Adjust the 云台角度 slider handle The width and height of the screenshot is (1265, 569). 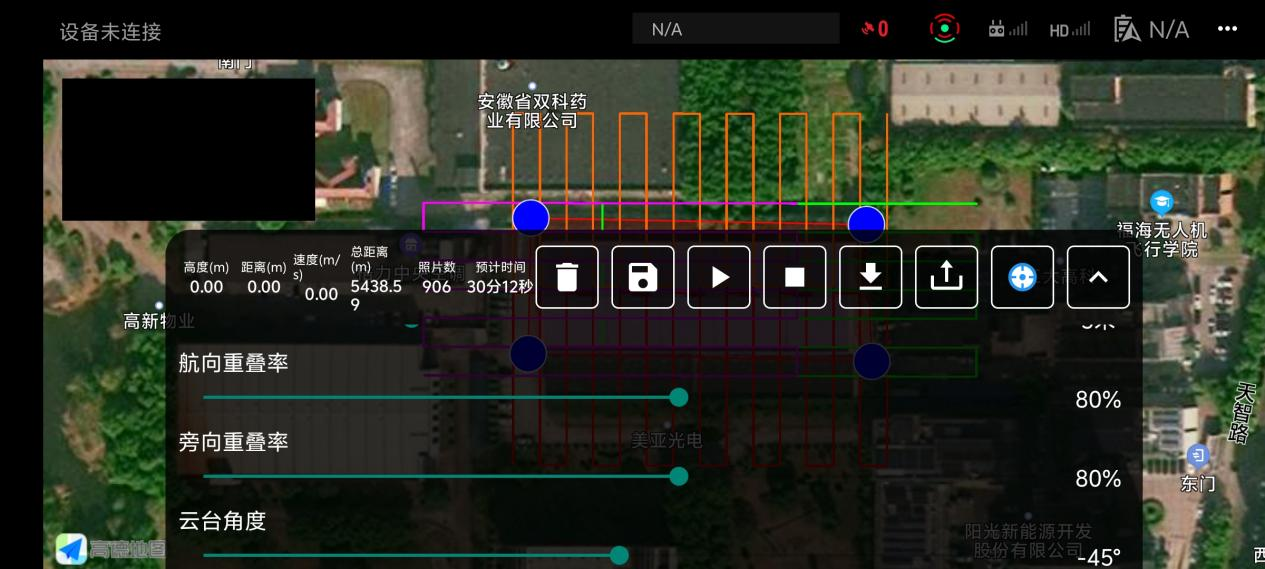pos(619,555)
